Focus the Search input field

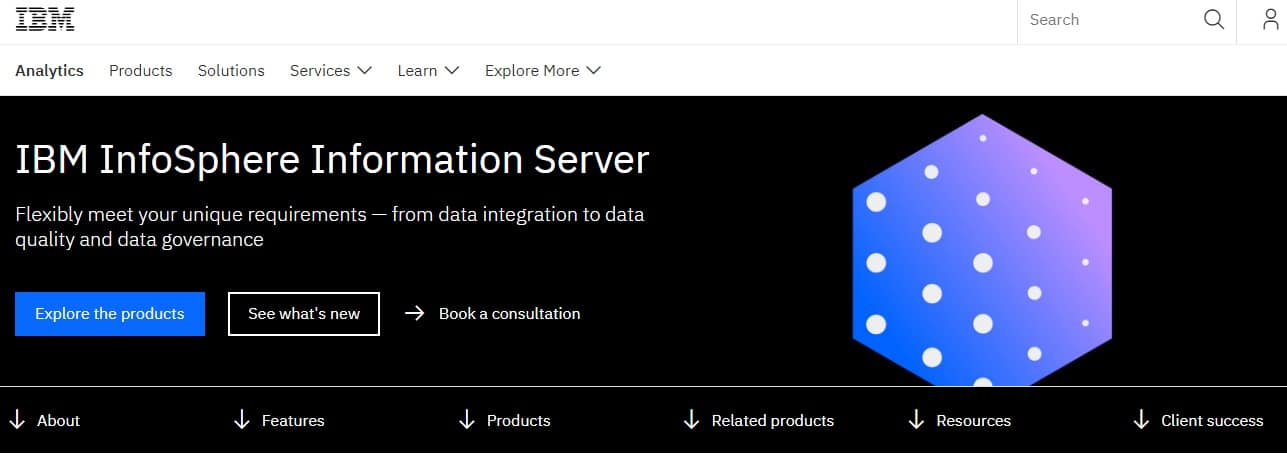pyautogui.click(x=1110, y=20)
